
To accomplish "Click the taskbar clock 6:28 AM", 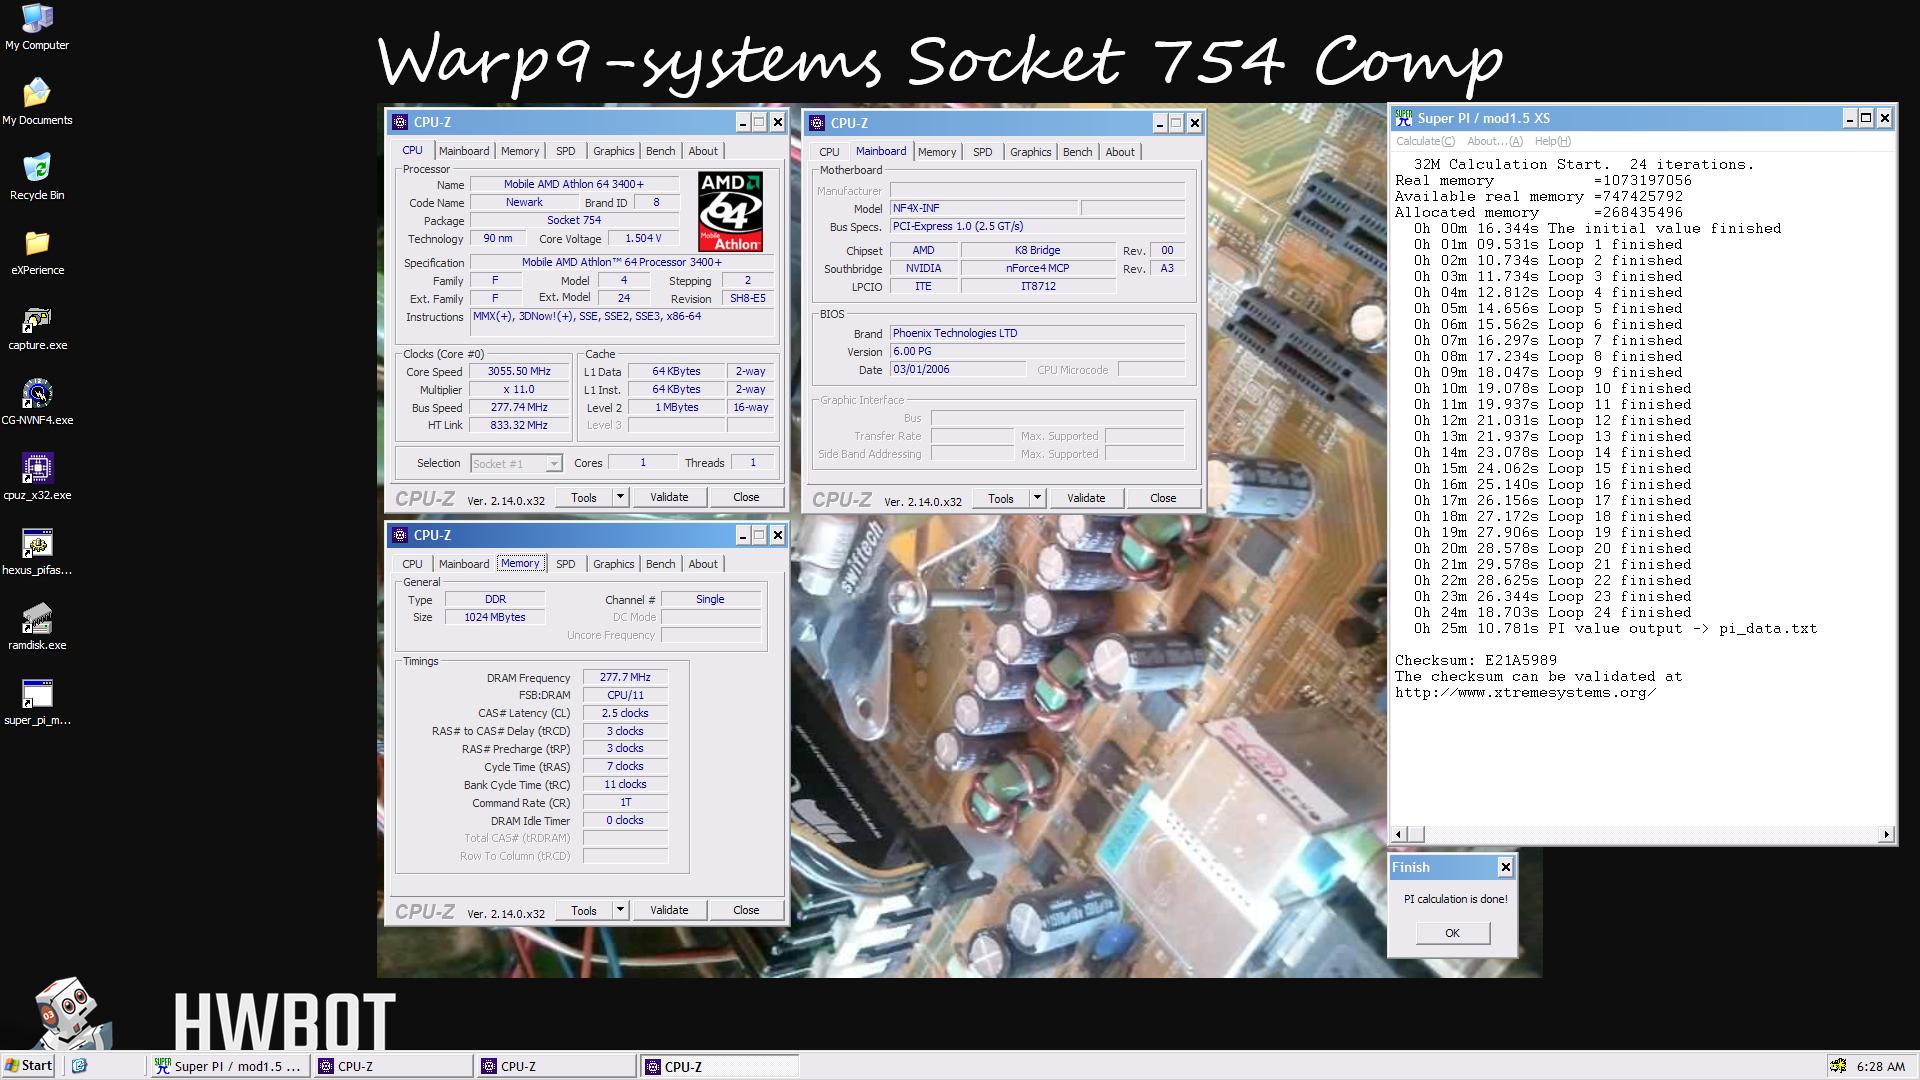I will [x=1880, y=1066].
